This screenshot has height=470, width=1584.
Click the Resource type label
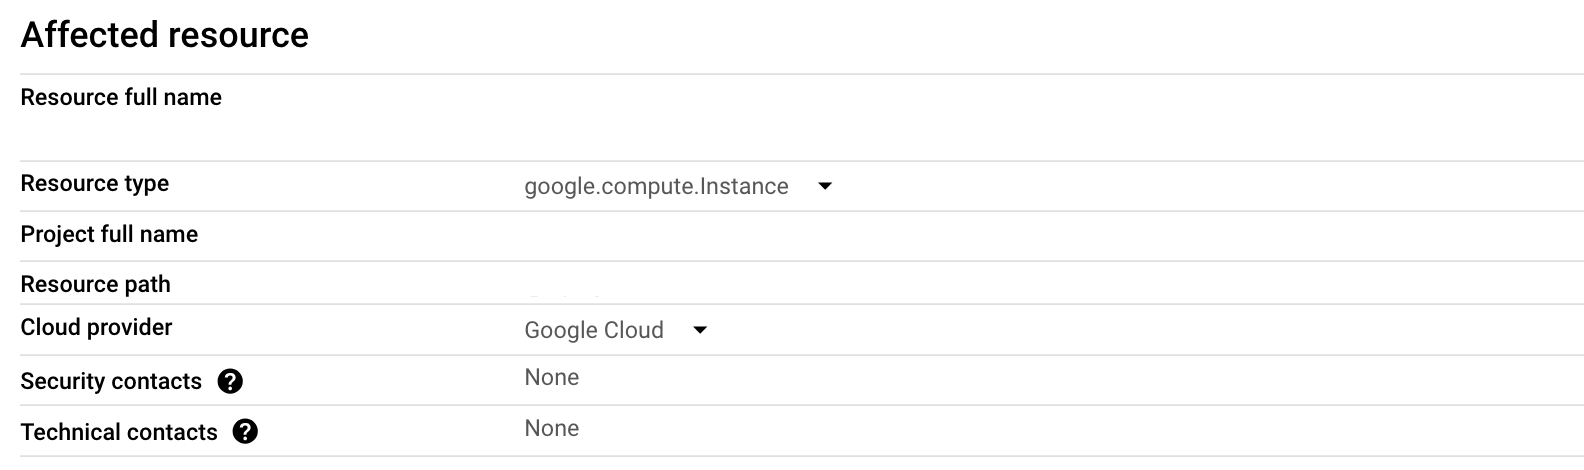coord(95,184)
